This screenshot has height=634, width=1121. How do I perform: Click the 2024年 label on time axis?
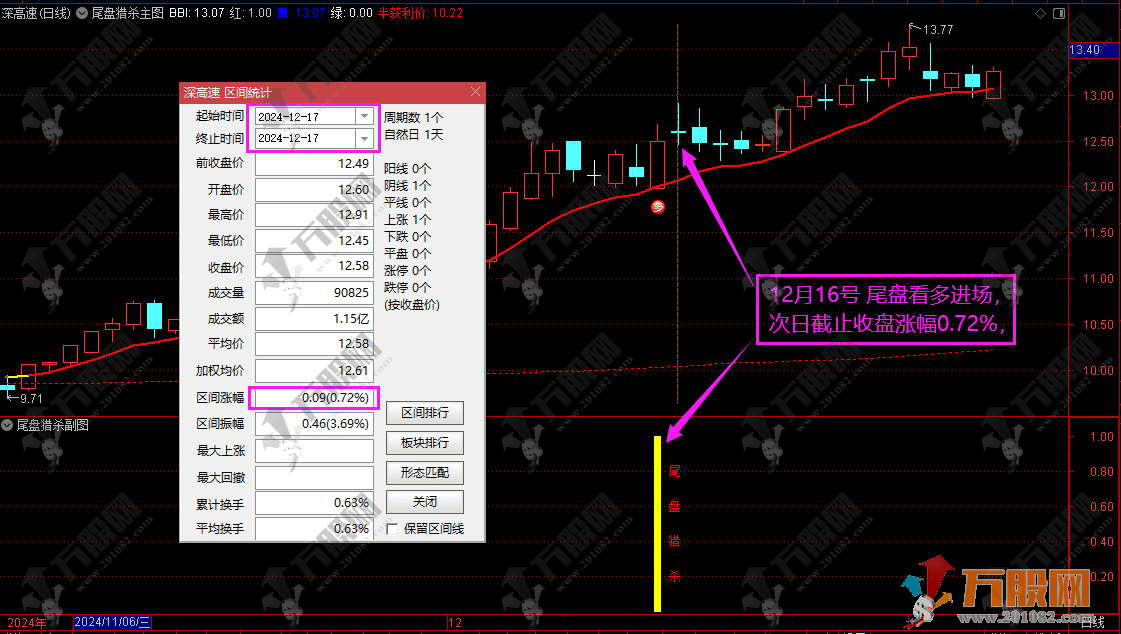coord(26,623)
